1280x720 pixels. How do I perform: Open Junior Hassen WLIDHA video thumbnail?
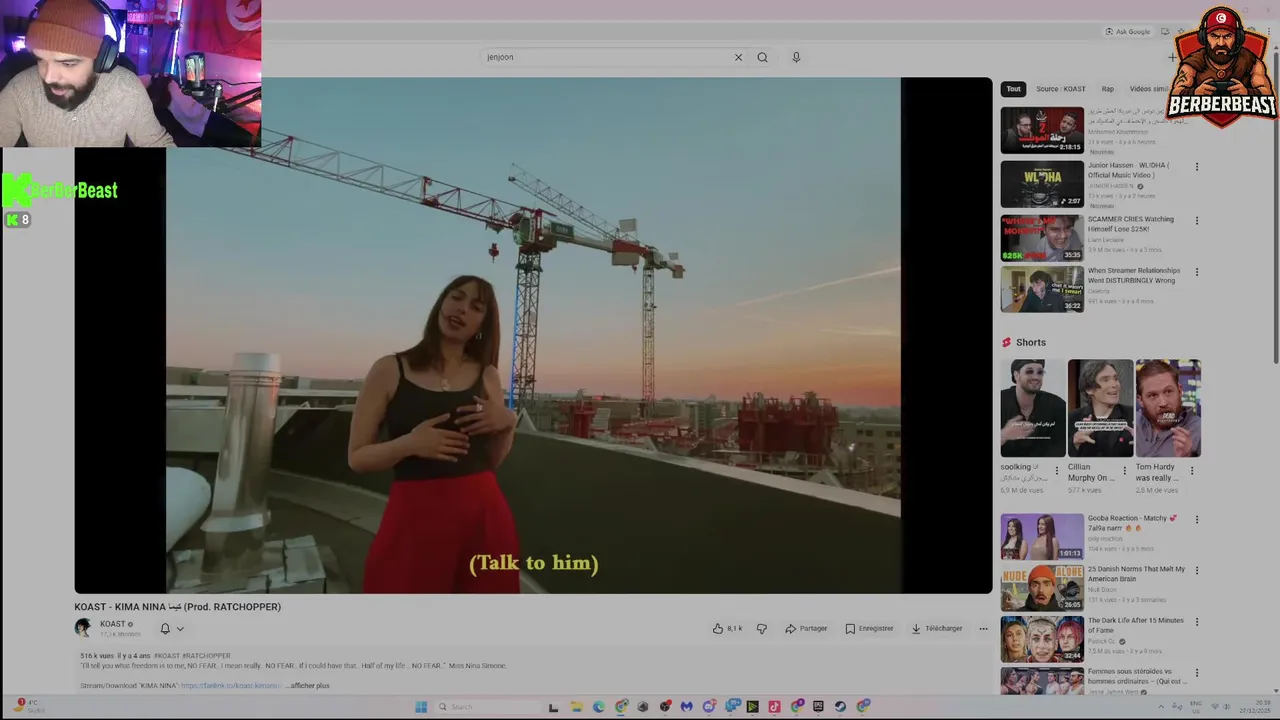(x=1042, y=184)
